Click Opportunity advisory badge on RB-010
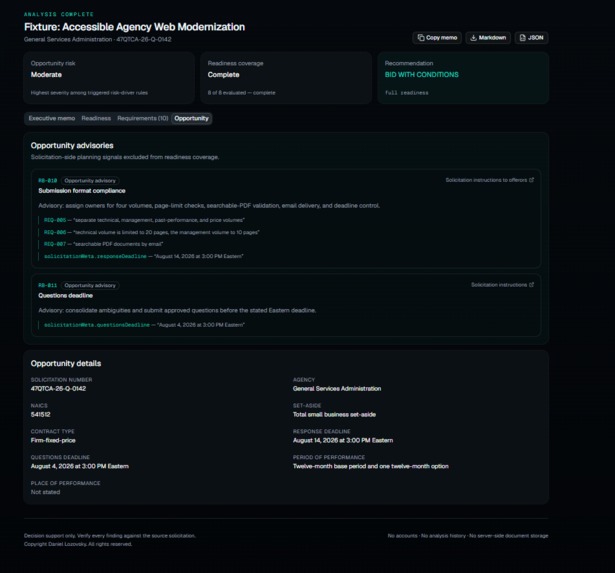 90,181
